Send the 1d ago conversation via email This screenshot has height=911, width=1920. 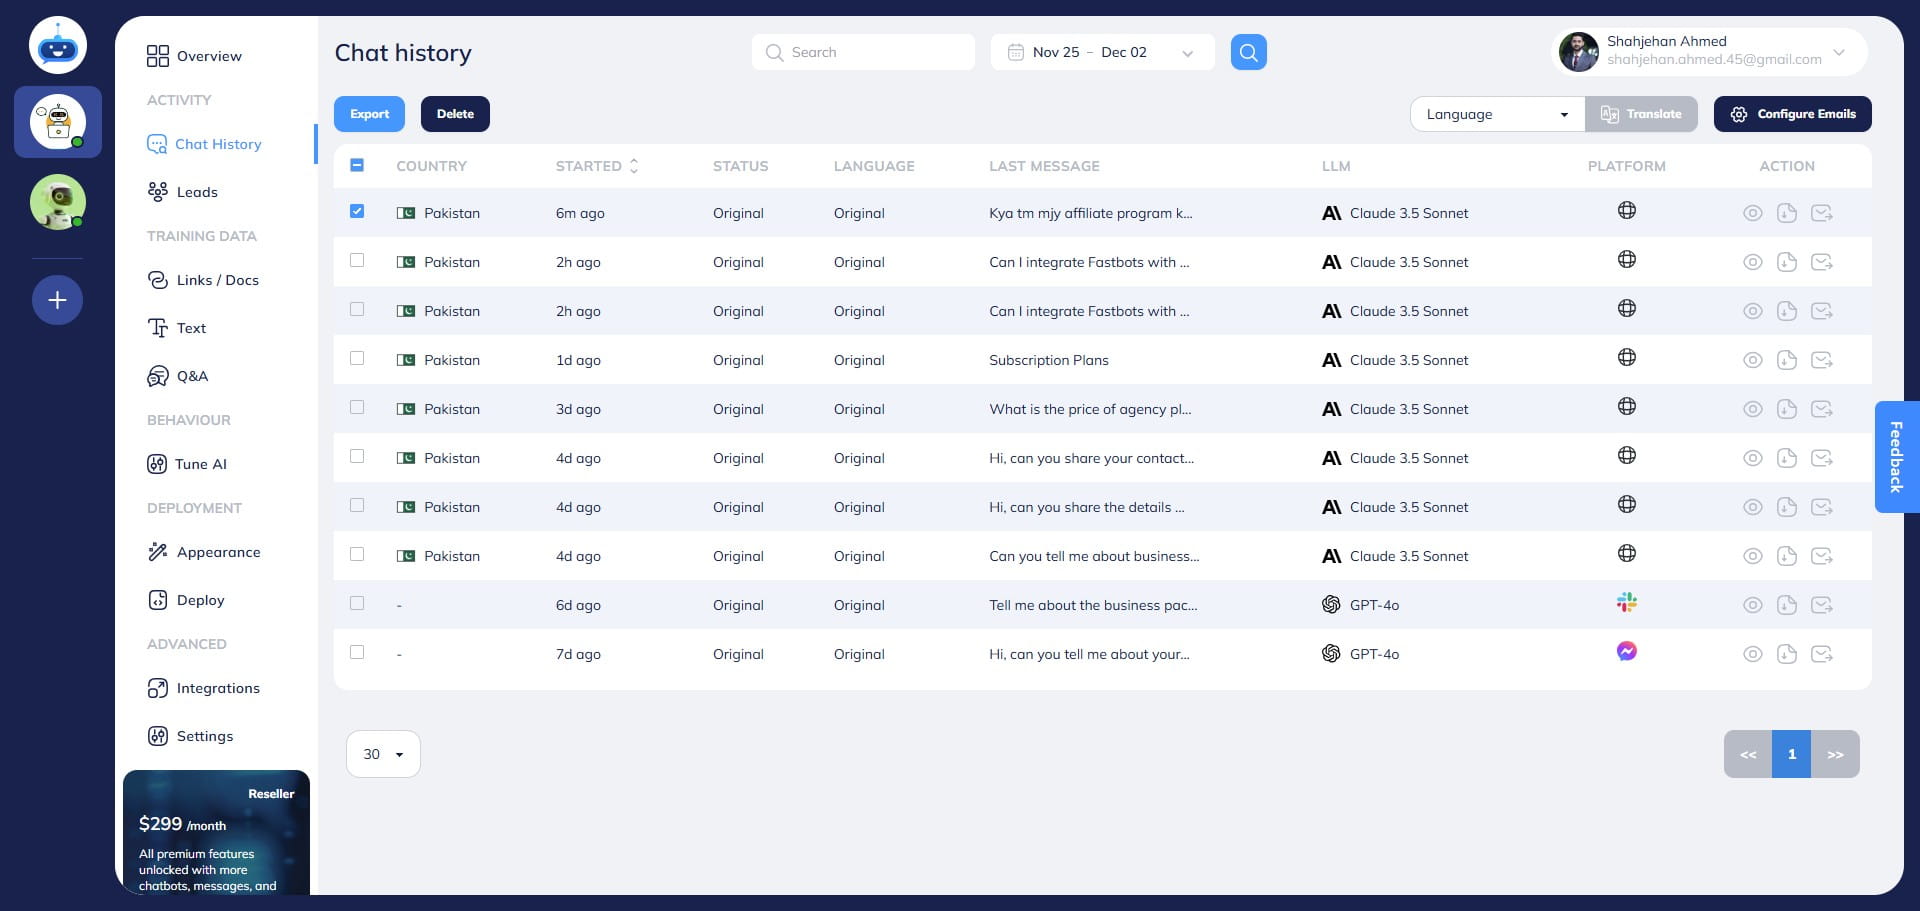(1823, 359)
